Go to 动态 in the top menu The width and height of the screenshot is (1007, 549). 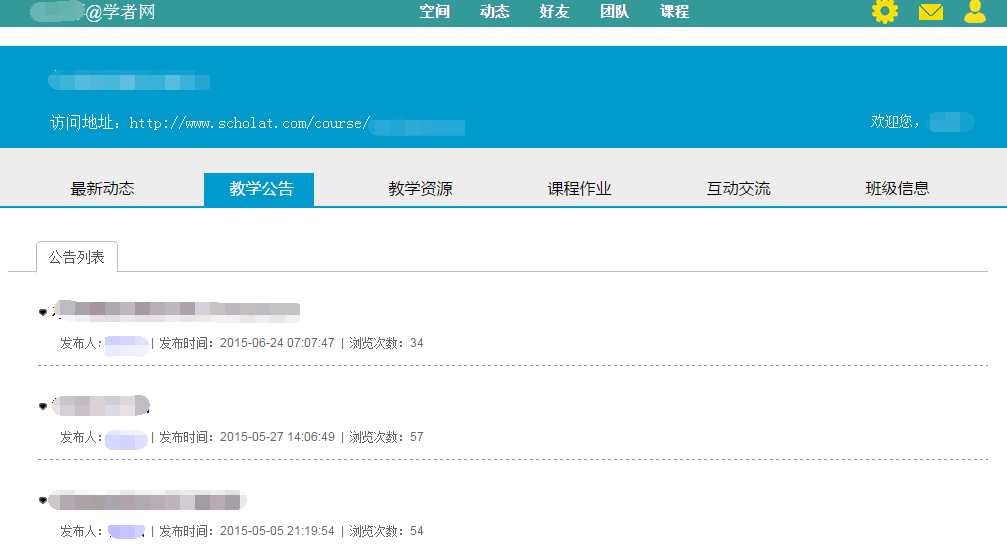(494, 12)
